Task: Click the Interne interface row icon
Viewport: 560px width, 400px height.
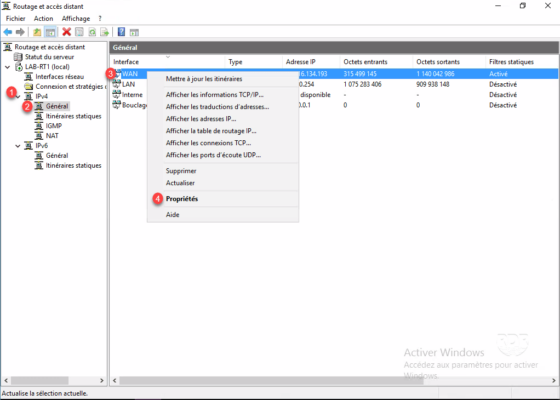Action: click(116, 95)
